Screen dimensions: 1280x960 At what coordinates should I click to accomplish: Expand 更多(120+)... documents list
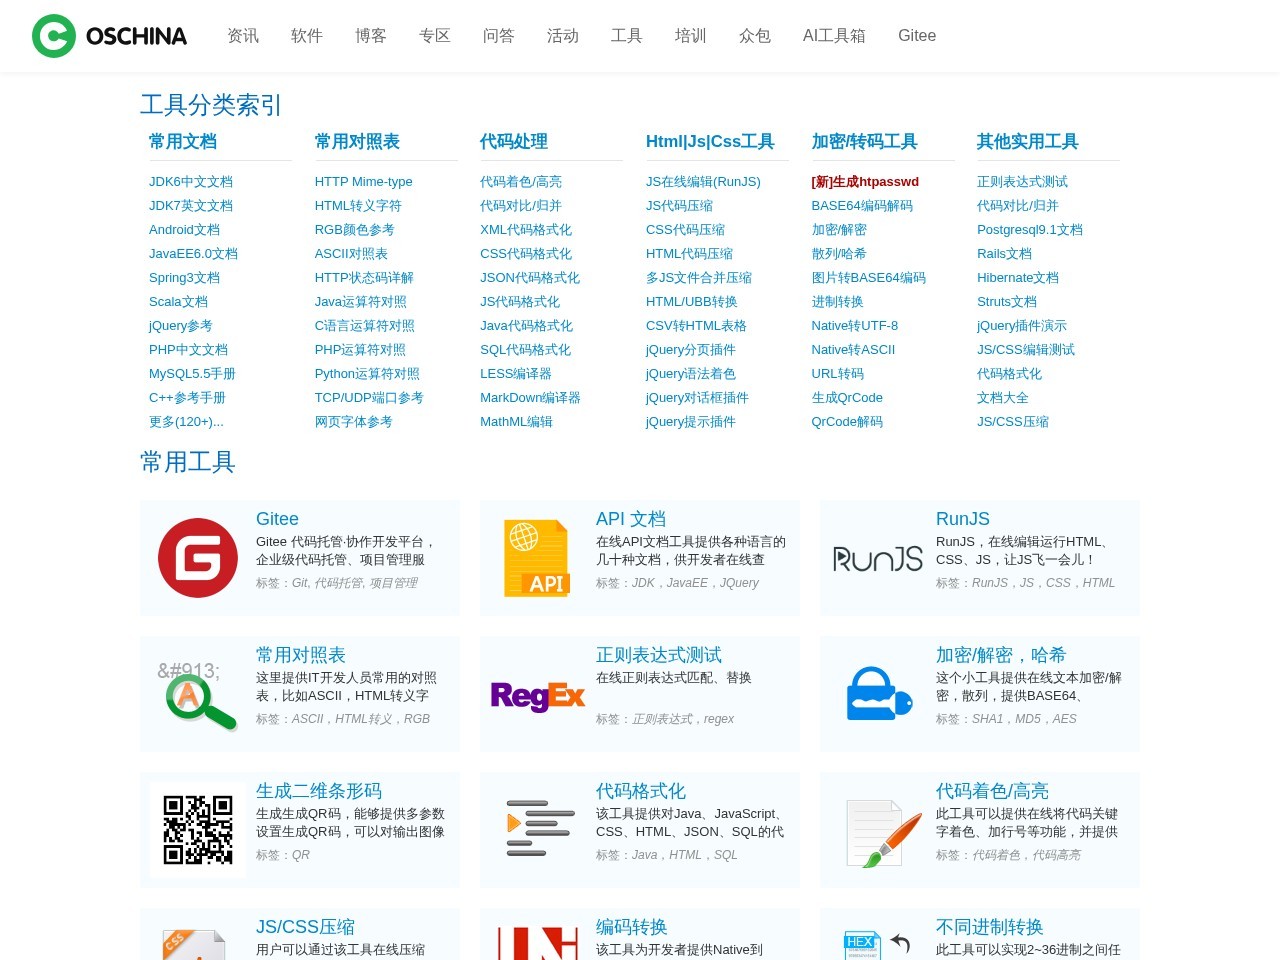[x=186, y=422]
